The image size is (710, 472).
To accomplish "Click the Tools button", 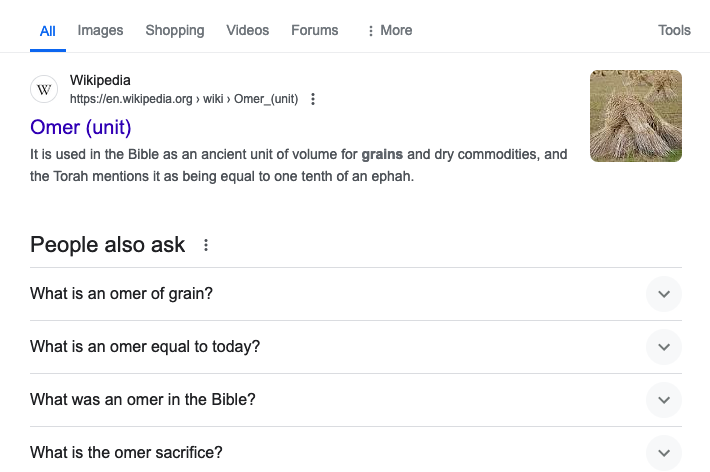I will pyautogui.click(x=674, y=30).
